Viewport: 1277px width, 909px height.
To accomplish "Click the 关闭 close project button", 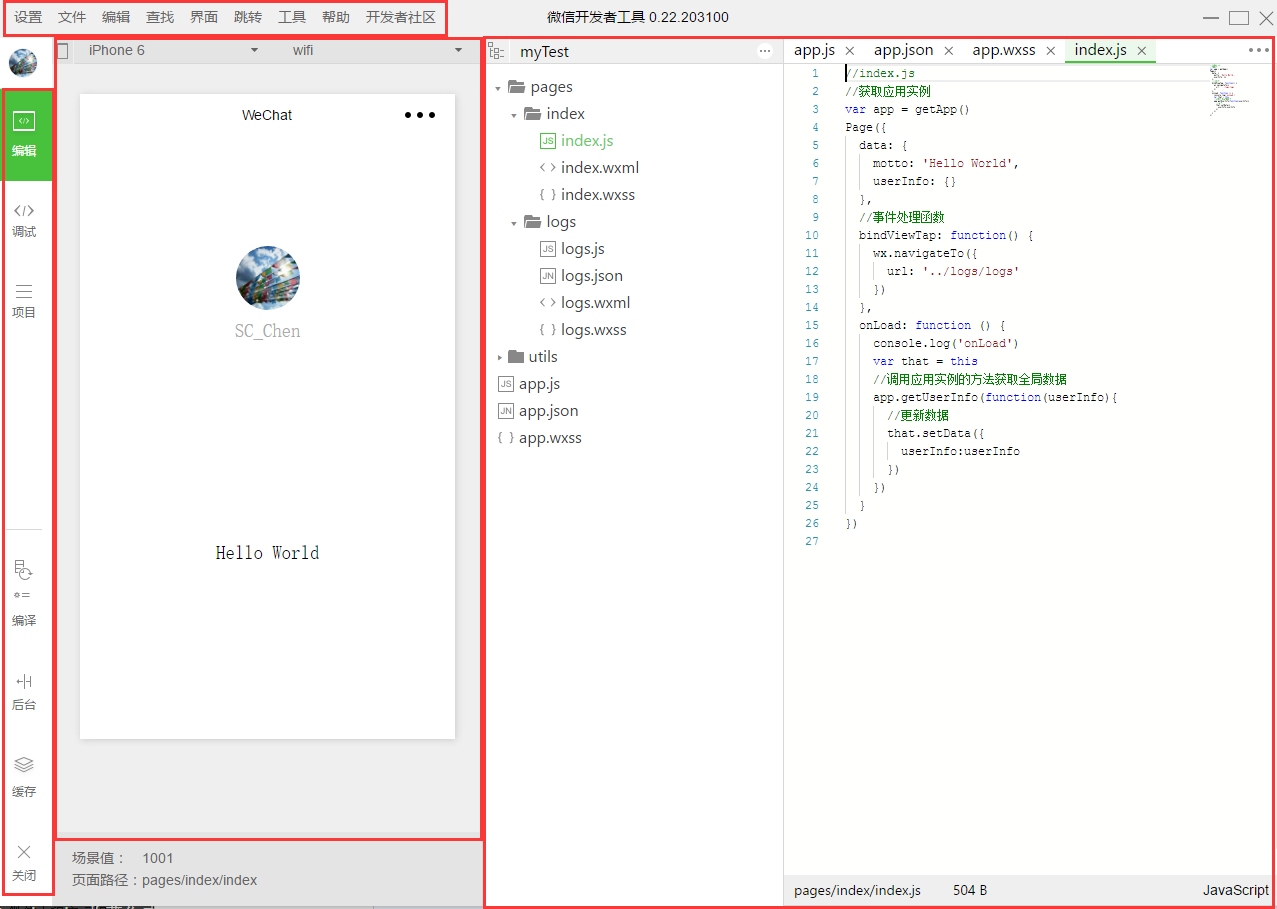I will tap(24, 863).
